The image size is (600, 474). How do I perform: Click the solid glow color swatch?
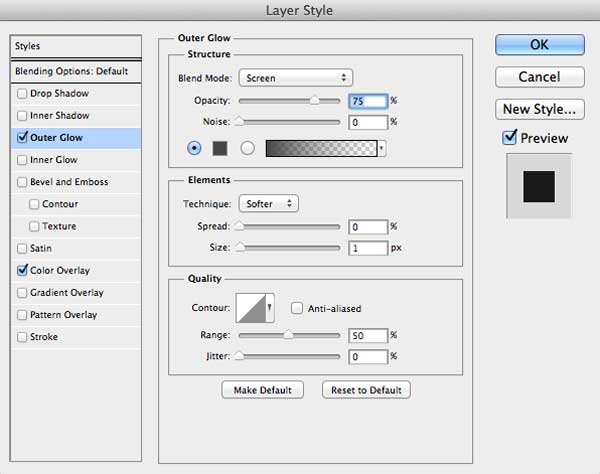(220, 148)
